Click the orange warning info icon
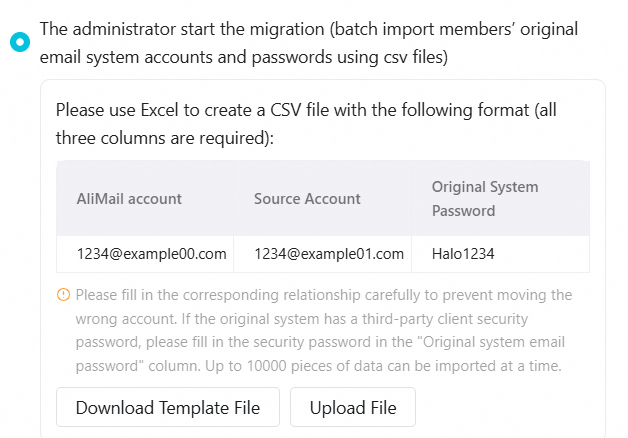This screenshot has height=438, width=628. click(63, 295)
